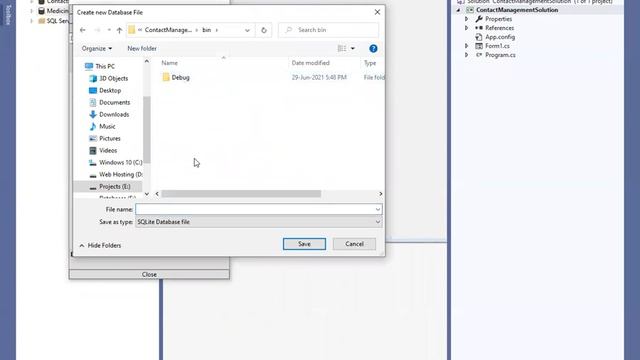640x360 pixels.
Task: Open 3D Objects folder
Action: pyautogui.click(x=113, y=78)
